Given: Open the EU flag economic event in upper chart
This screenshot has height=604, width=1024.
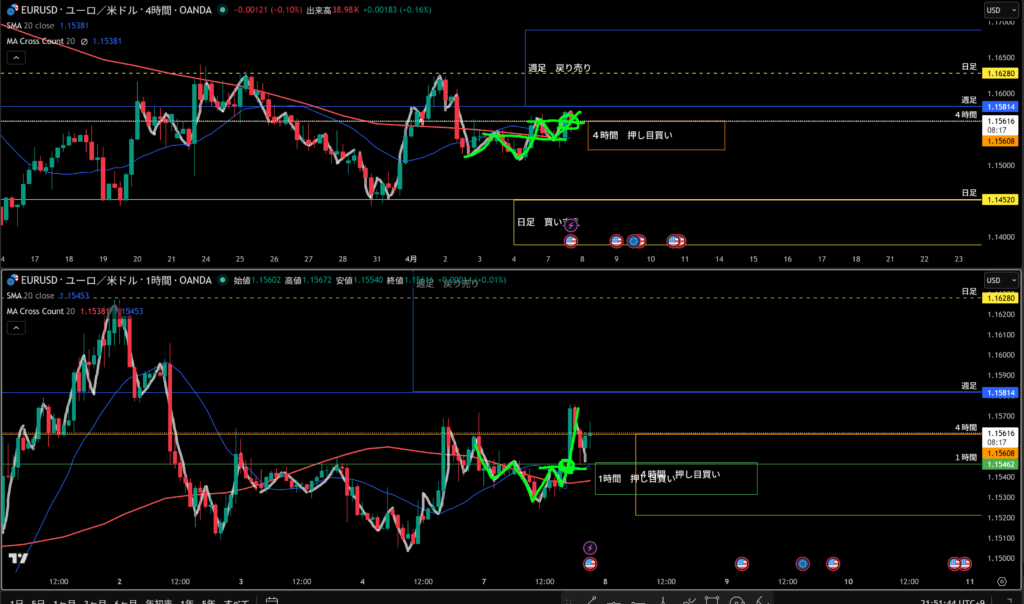Looking at the screenshot, I should 633,241.
